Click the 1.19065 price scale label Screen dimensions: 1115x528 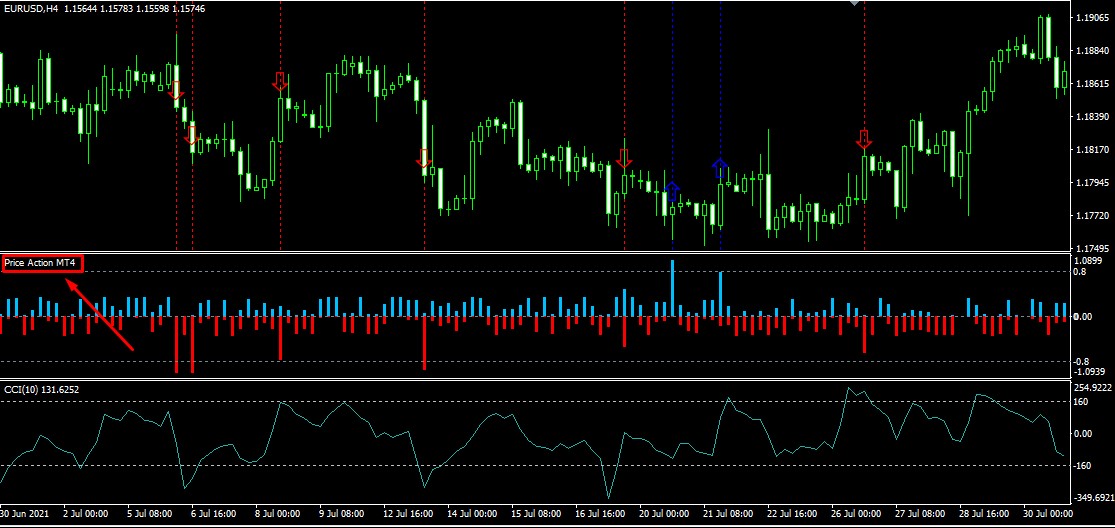click(1093, 18)
